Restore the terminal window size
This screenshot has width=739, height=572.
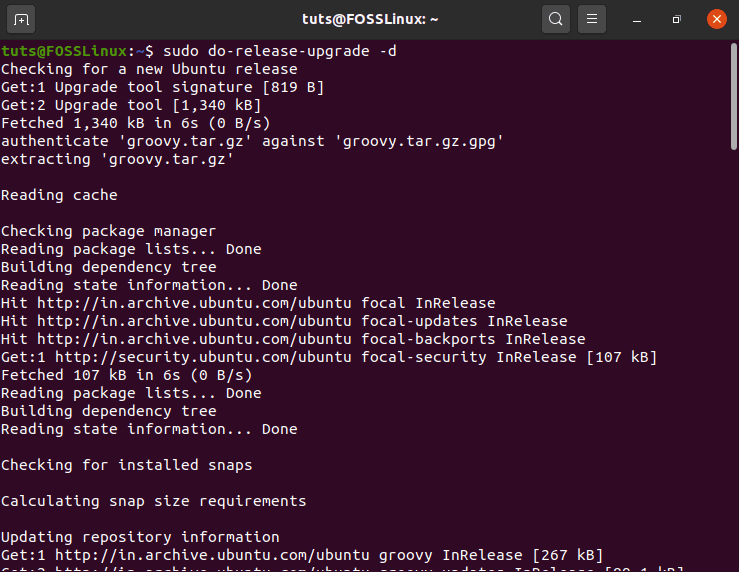[x=676, y=19]
